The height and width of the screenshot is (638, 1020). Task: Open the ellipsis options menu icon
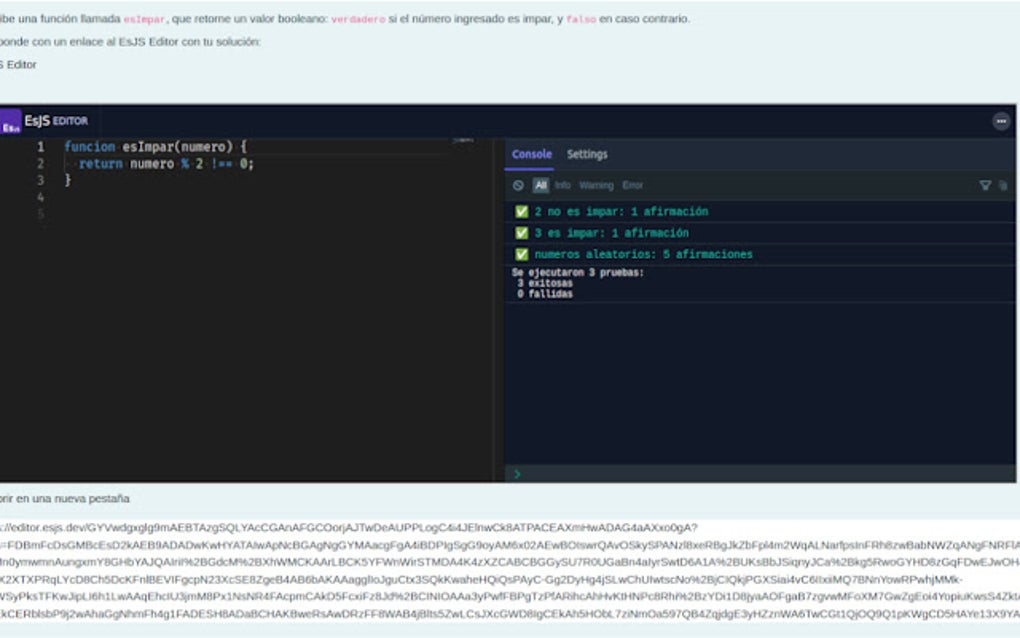pos(1000,122)
